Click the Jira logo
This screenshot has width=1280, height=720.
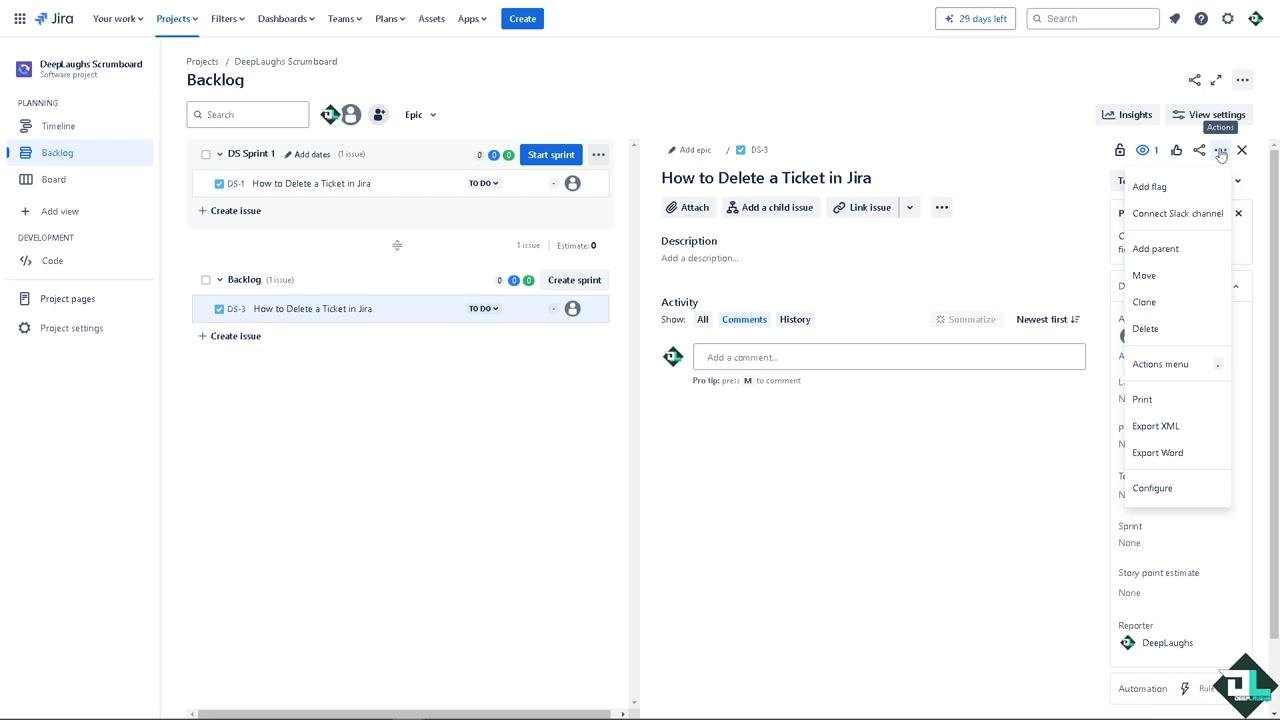54,18
